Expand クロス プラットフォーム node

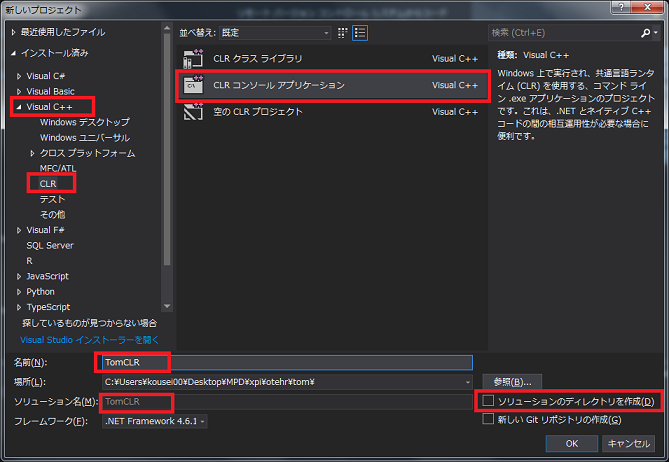[x=32, y=153]
